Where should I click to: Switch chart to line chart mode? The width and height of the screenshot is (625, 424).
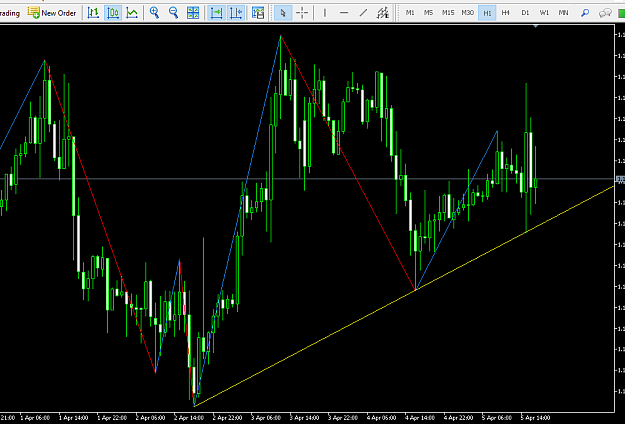pos(132,13)
